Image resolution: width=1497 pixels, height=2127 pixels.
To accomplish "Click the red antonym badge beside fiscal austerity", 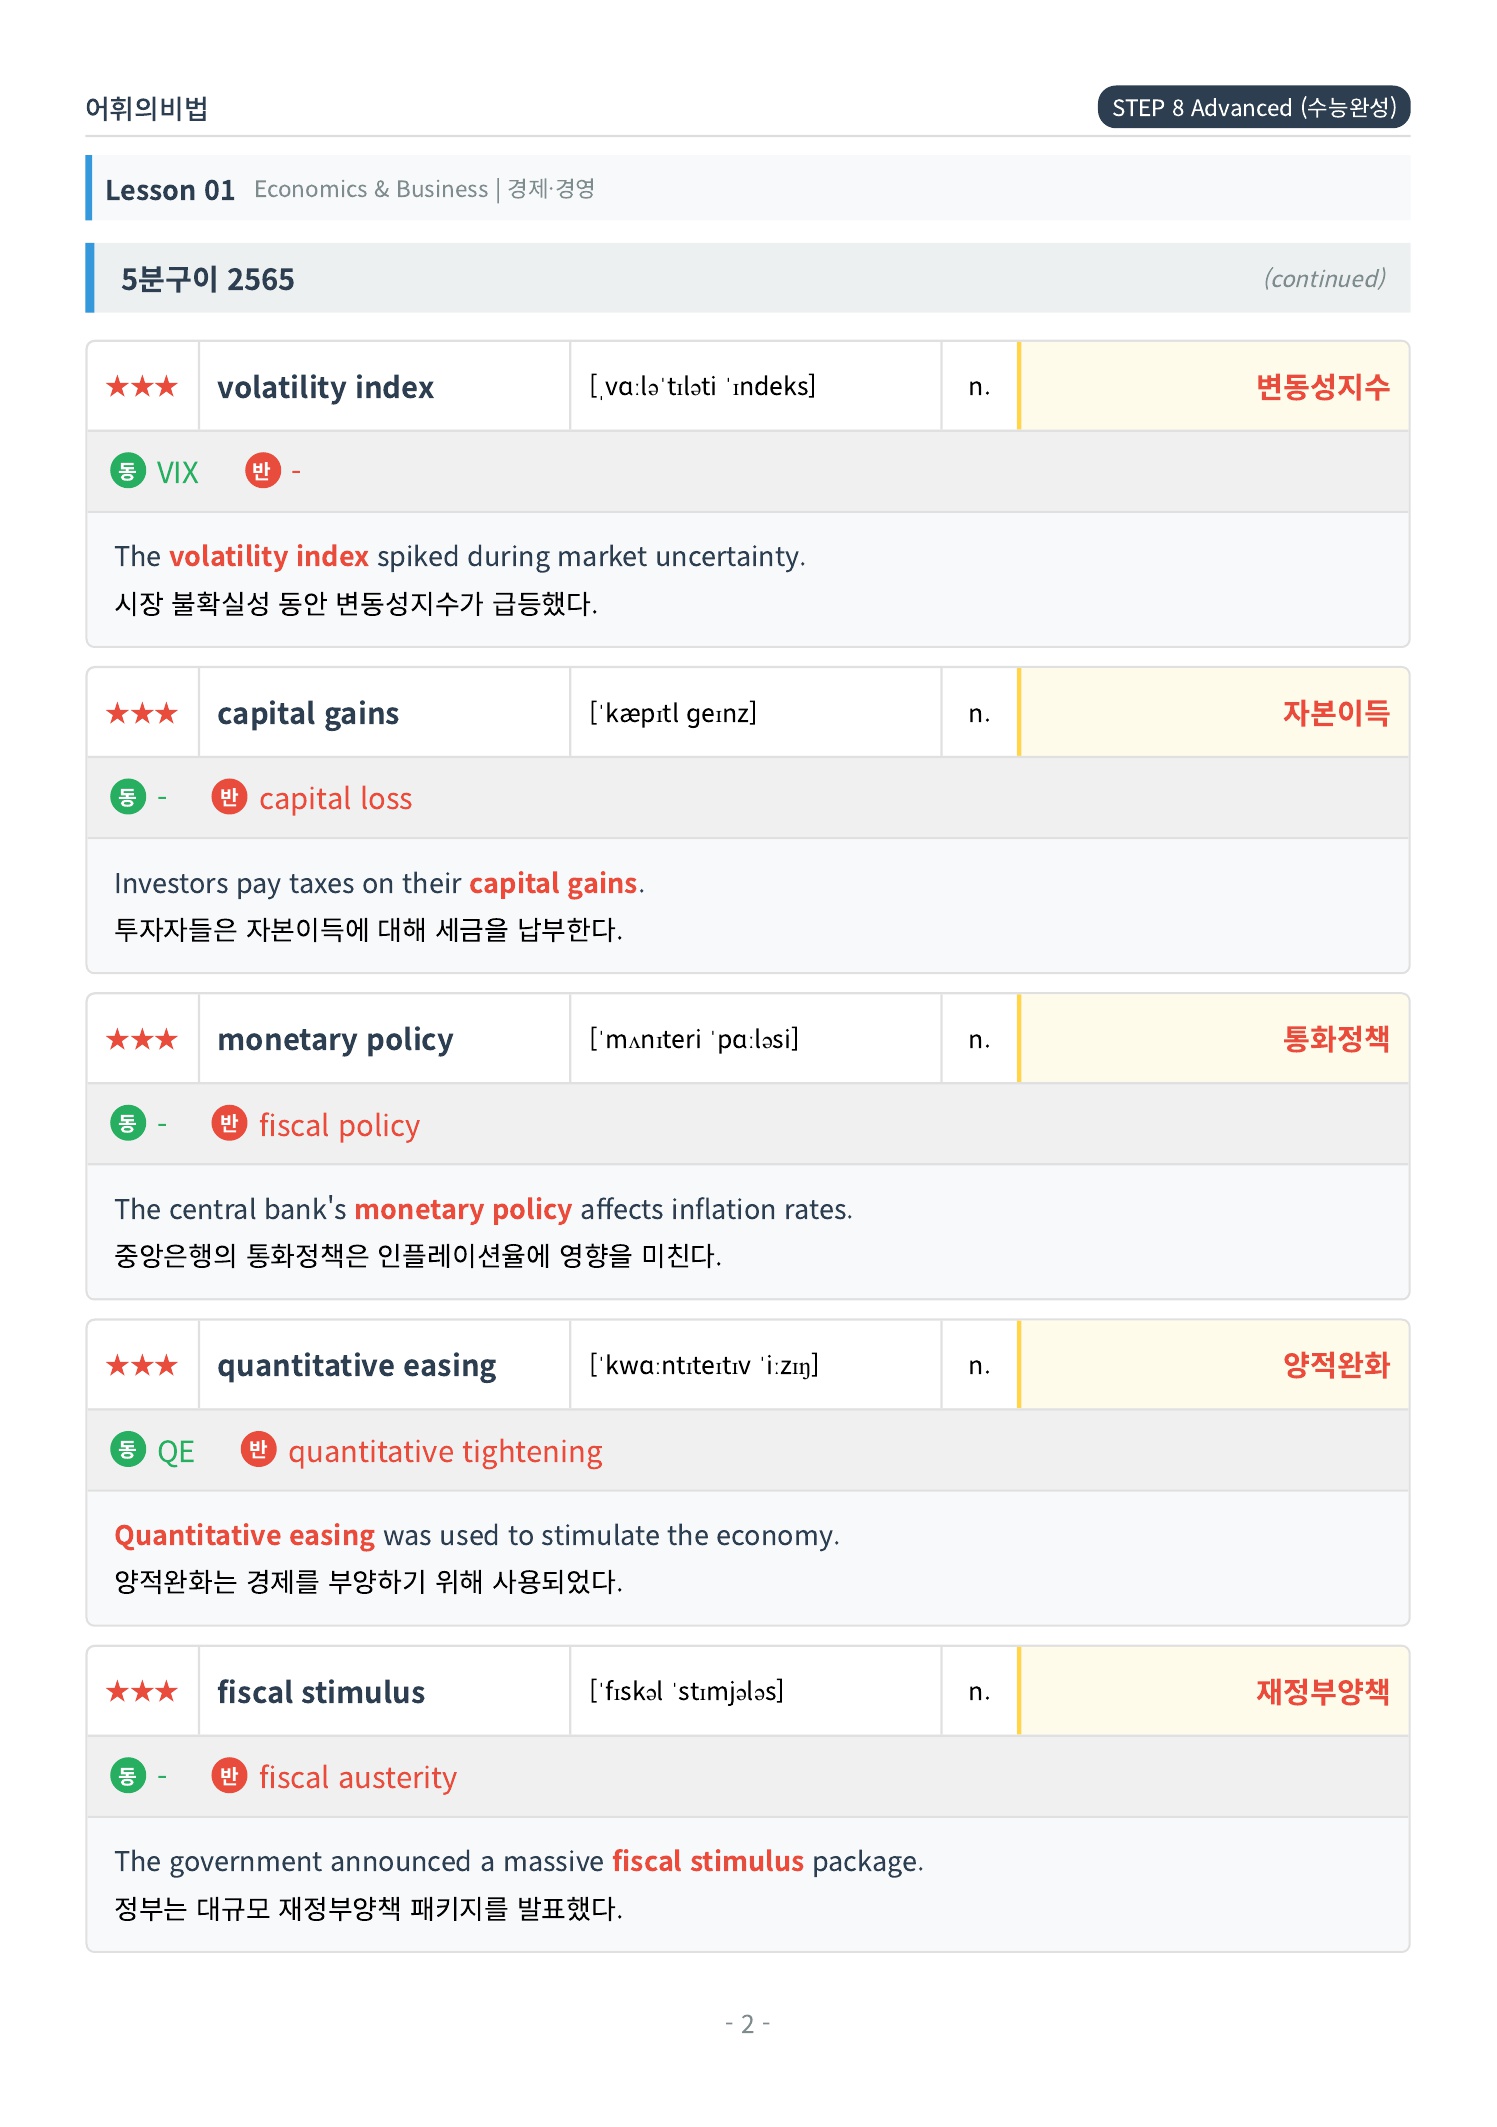I will (x=229, y=1775).
